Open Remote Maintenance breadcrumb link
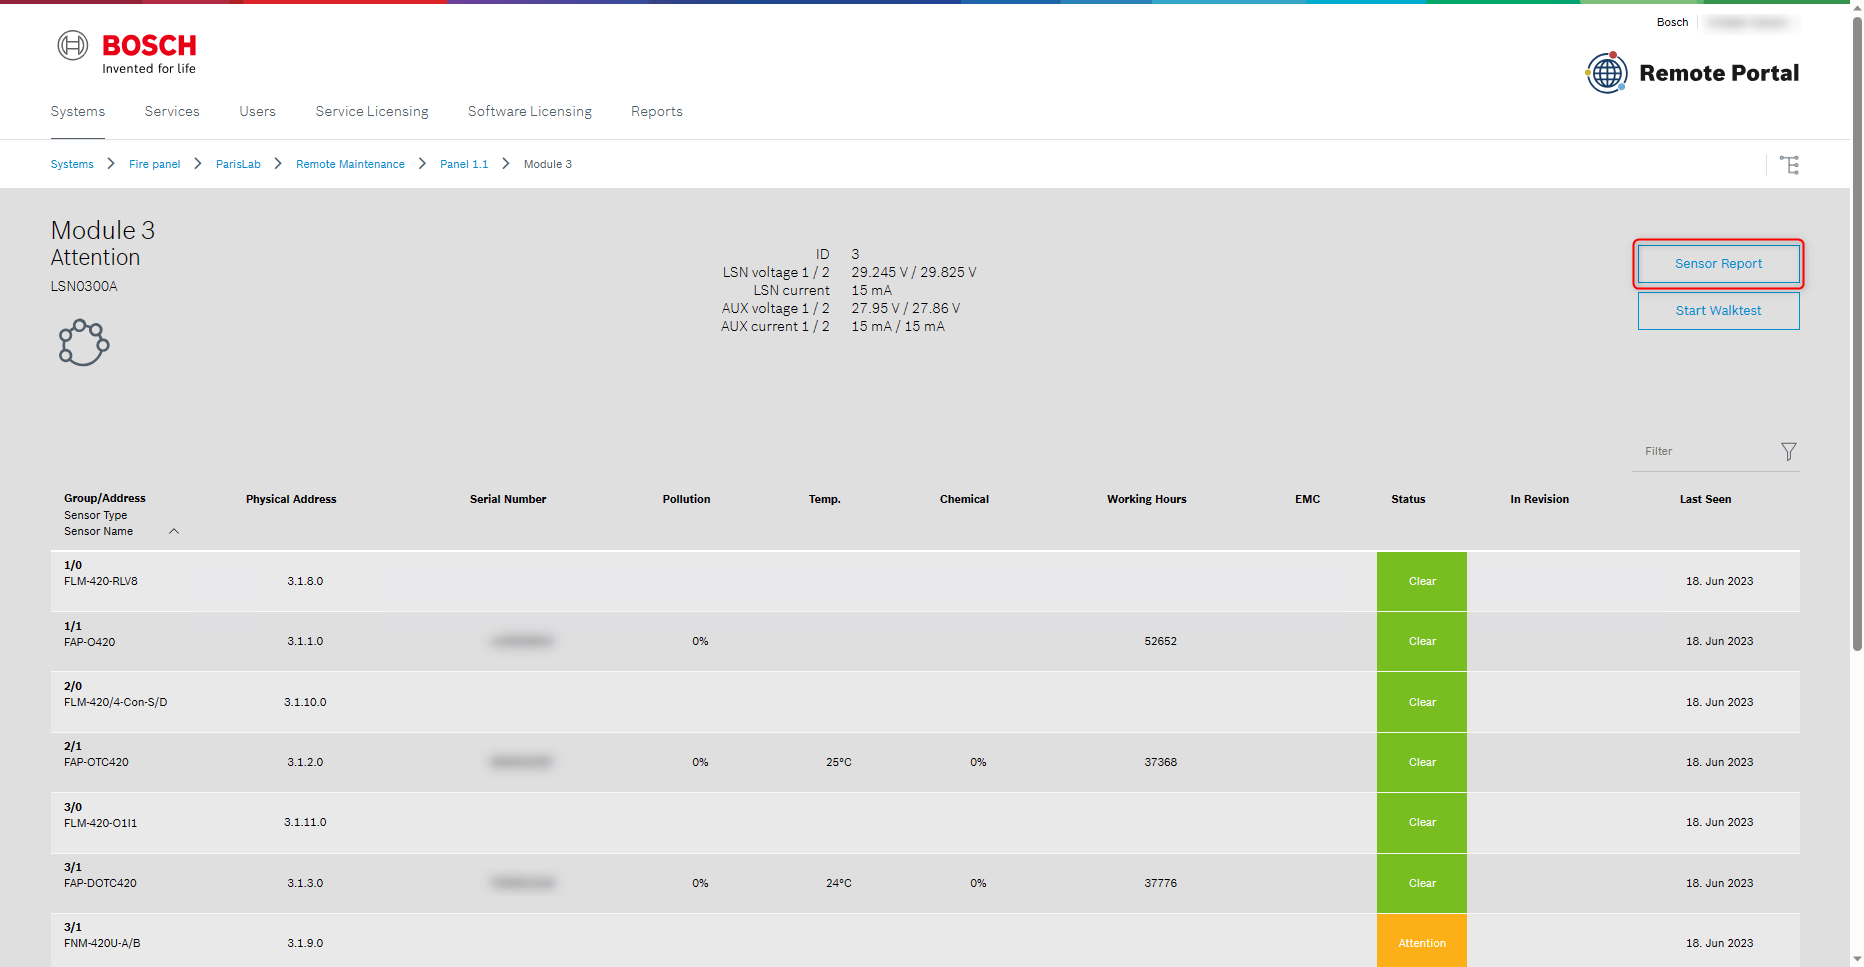This screenshot has width=1864, height=967. [x=350, y=165]
